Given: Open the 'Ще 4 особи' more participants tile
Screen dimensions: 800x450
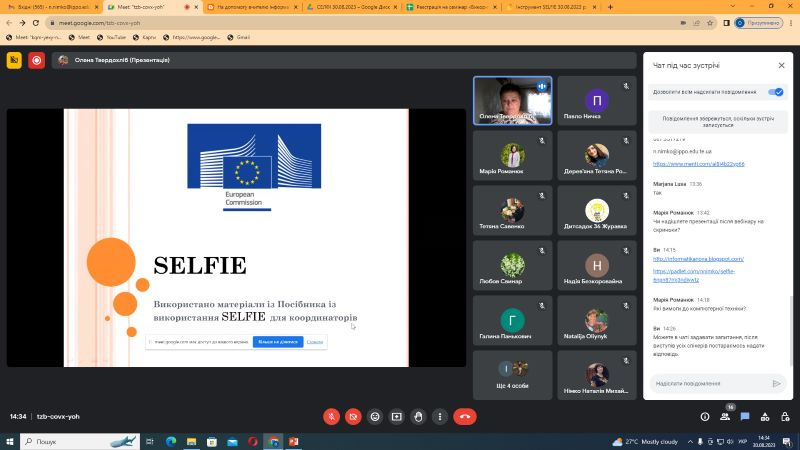Looking at the screenshot, I should point(512,376).
